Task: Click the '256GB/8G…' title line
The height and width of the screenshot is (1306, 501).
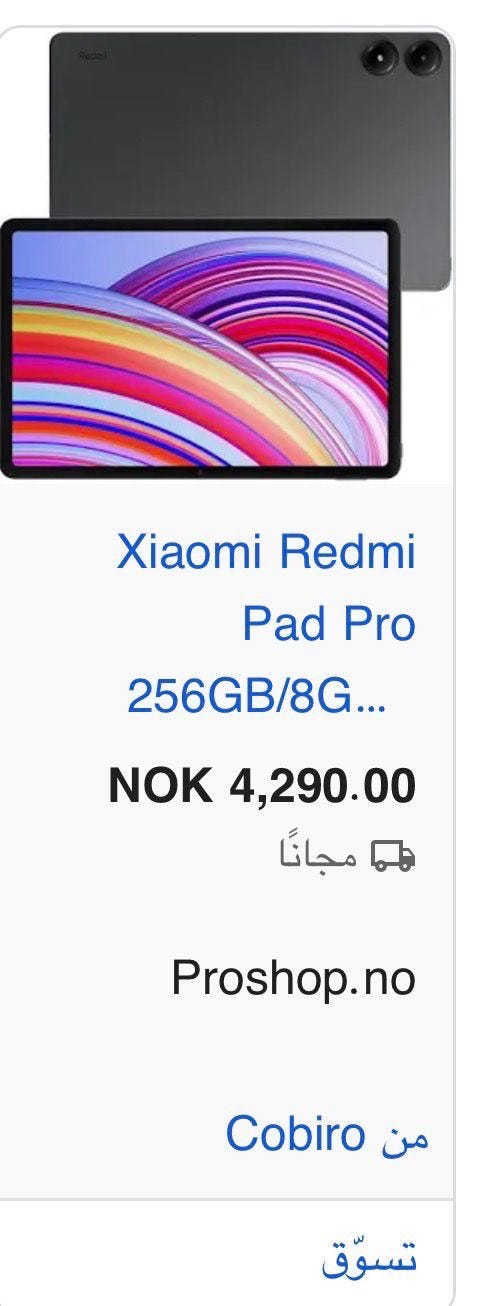Action: tap(255, 695)
